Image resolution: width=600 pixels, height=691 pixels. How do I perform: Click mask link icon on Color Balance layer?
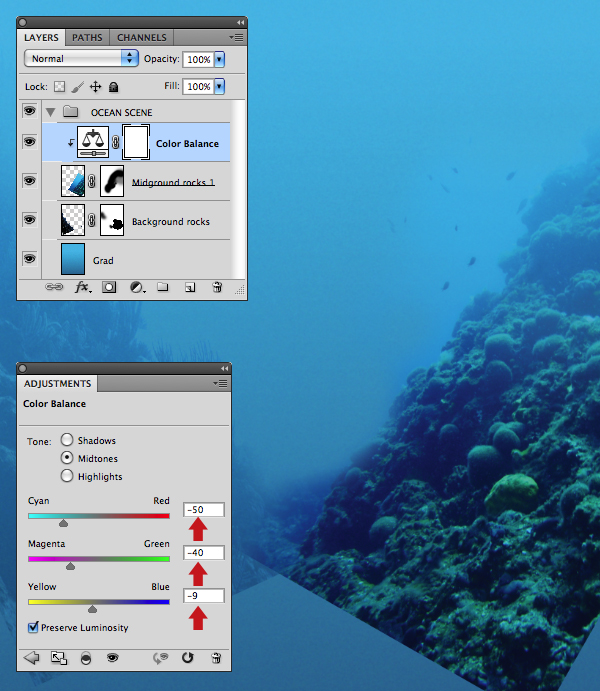(115, 142)
